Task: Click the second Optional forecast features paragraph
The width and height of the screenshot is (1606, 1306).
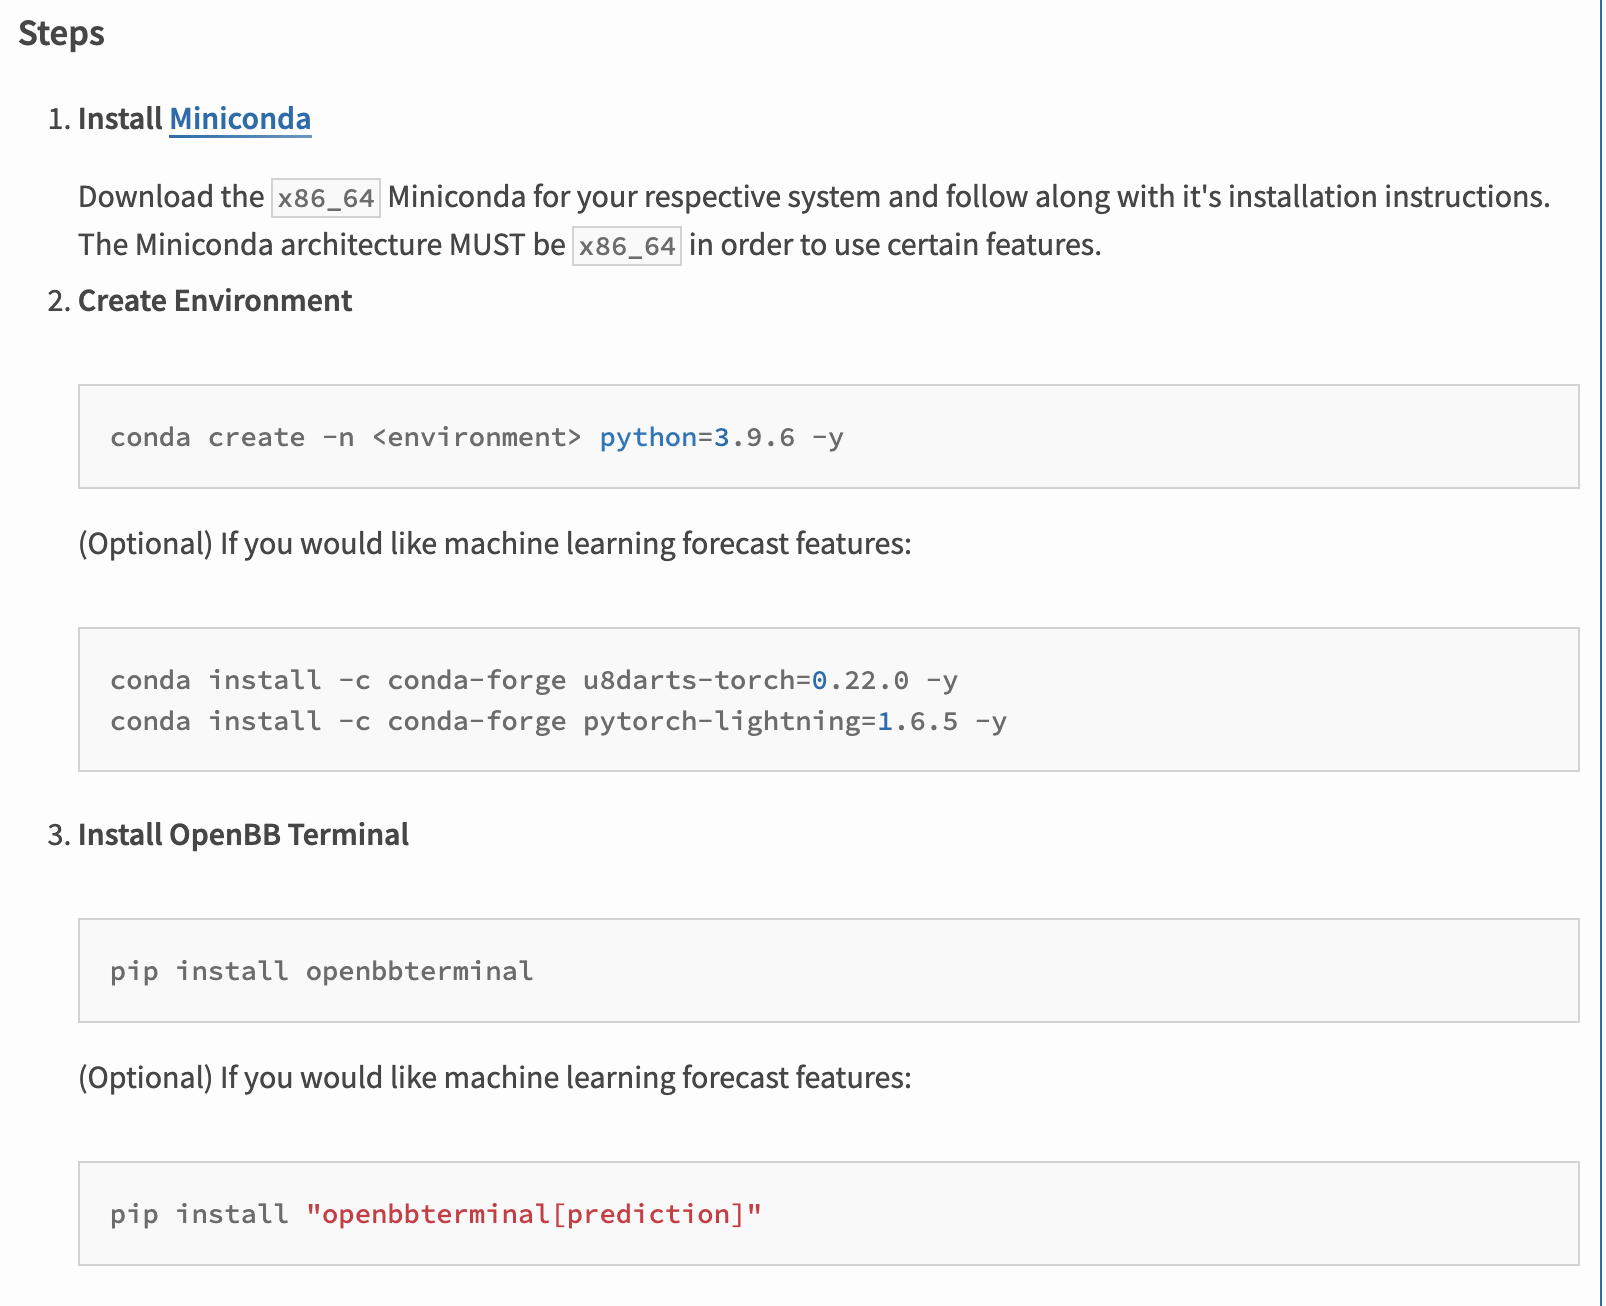Action: click(x=494, y=1077)
